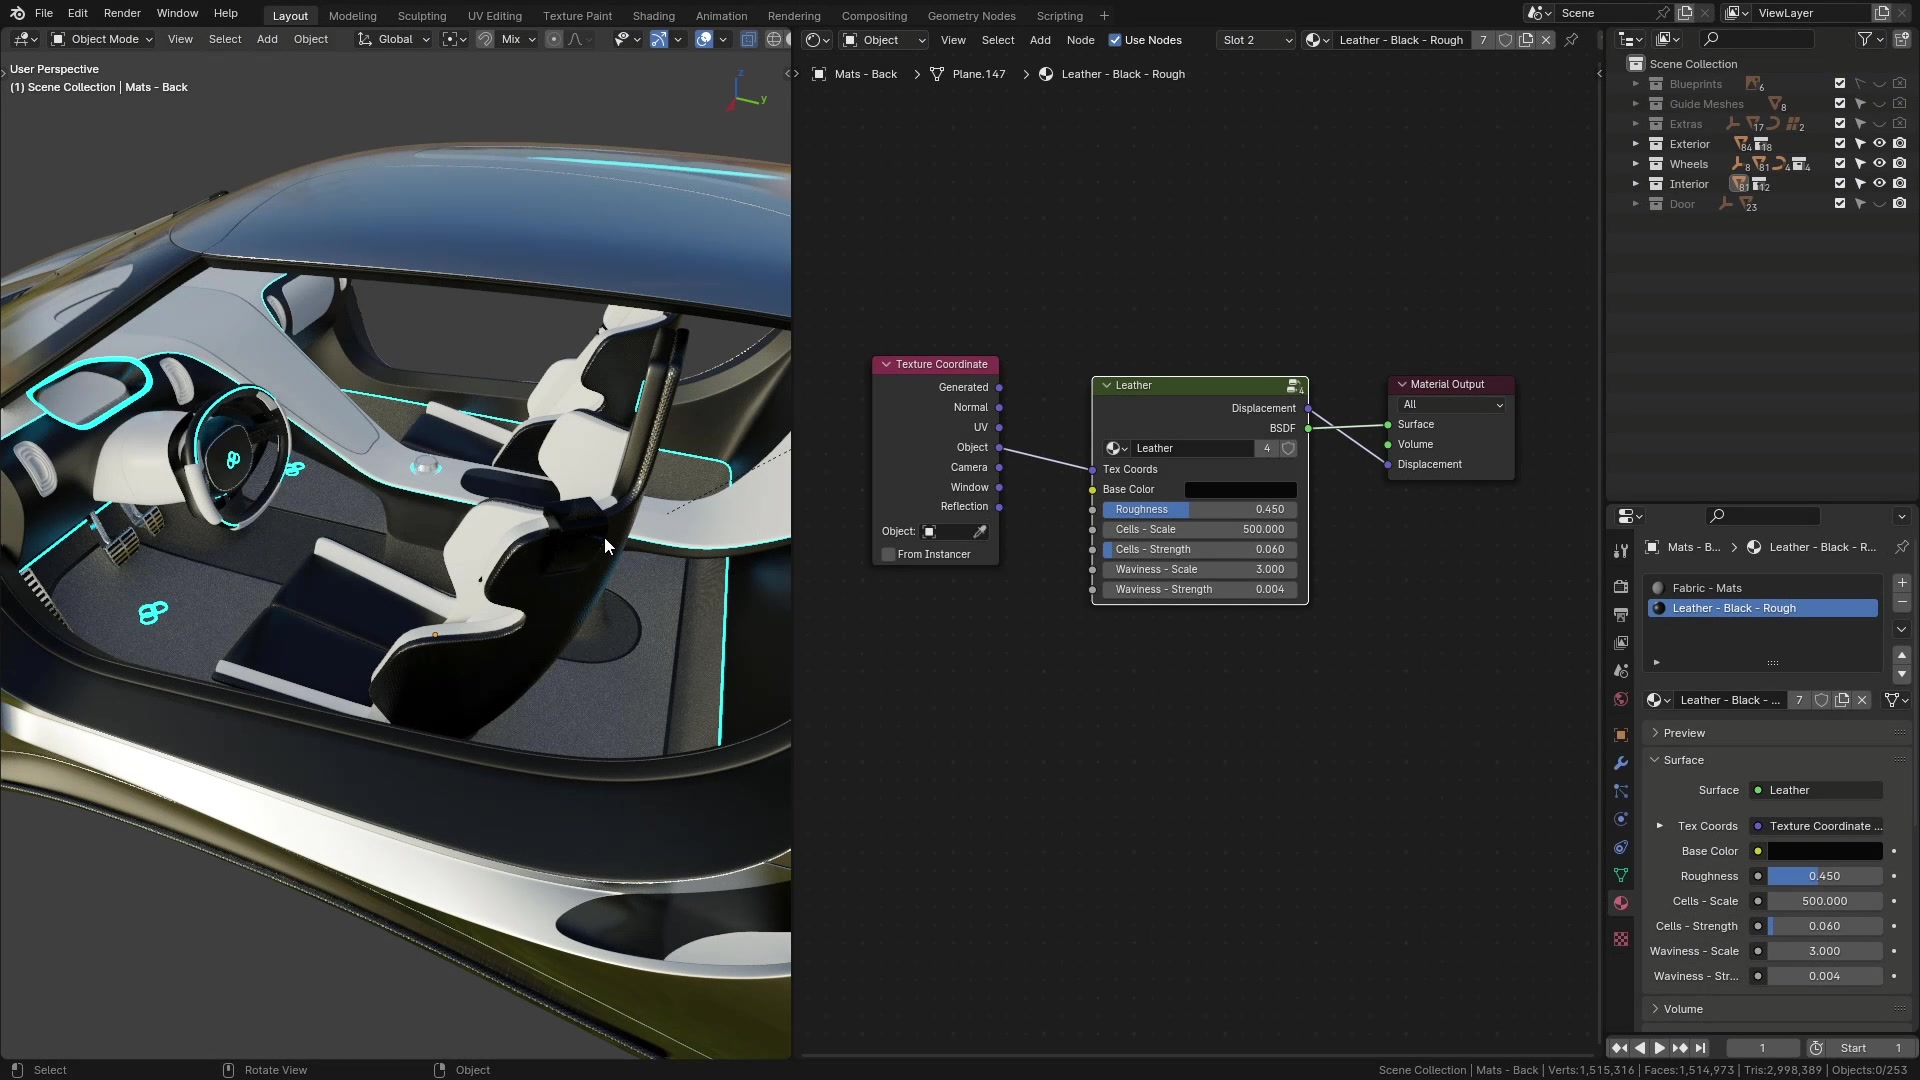Play animation forward

pyautogui.click(x=1659, y=1048)
